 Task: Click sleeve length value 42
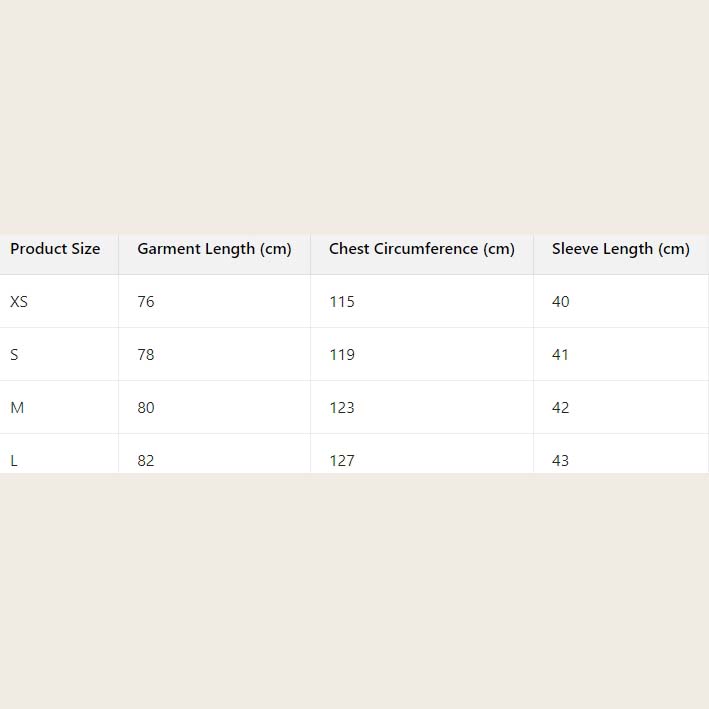(x=561, y=408)
